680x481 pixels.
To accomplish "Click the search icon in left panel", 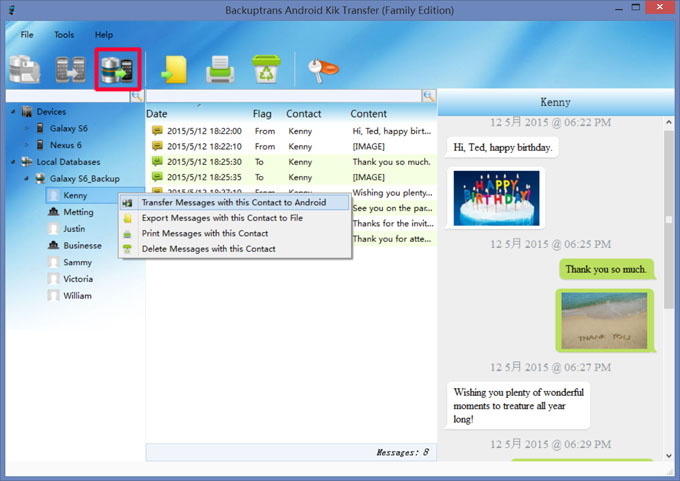I will [137, 96].
